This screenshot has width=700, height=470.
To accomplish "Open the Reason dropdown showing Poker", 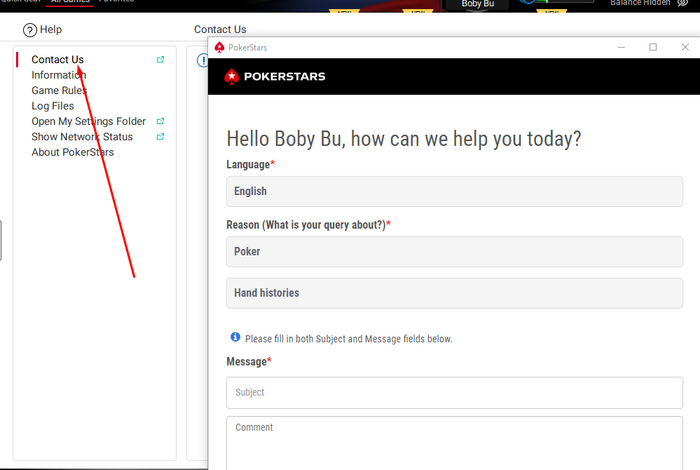I will tap(454, 252).
